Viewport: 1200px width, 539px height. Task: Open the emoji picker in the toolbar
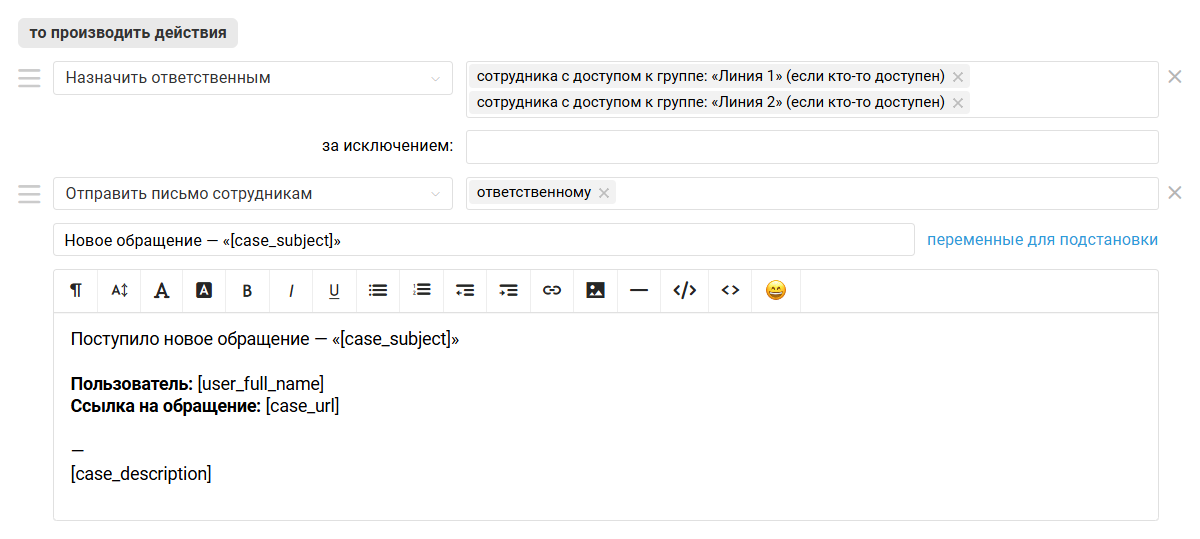click(775, 291)
